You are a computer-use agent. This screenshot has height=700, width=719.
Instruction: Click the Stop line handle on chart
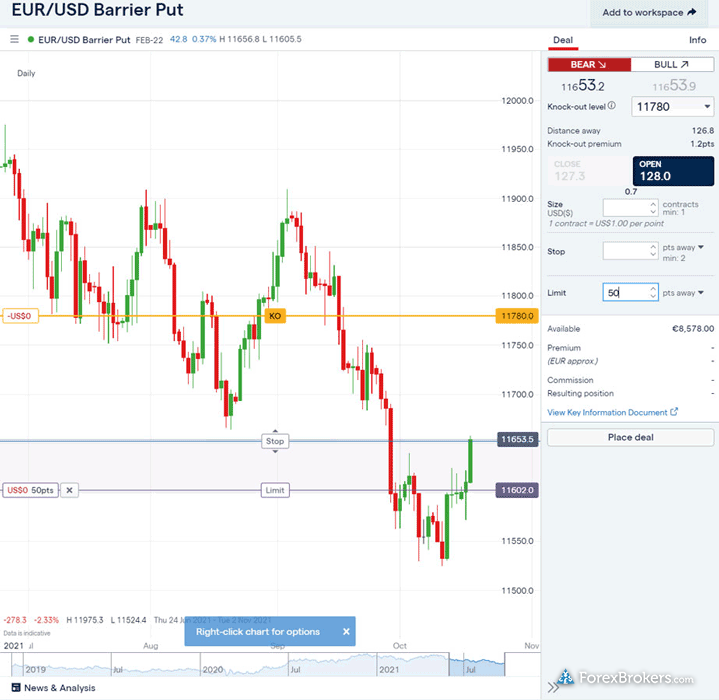point(275,441)
